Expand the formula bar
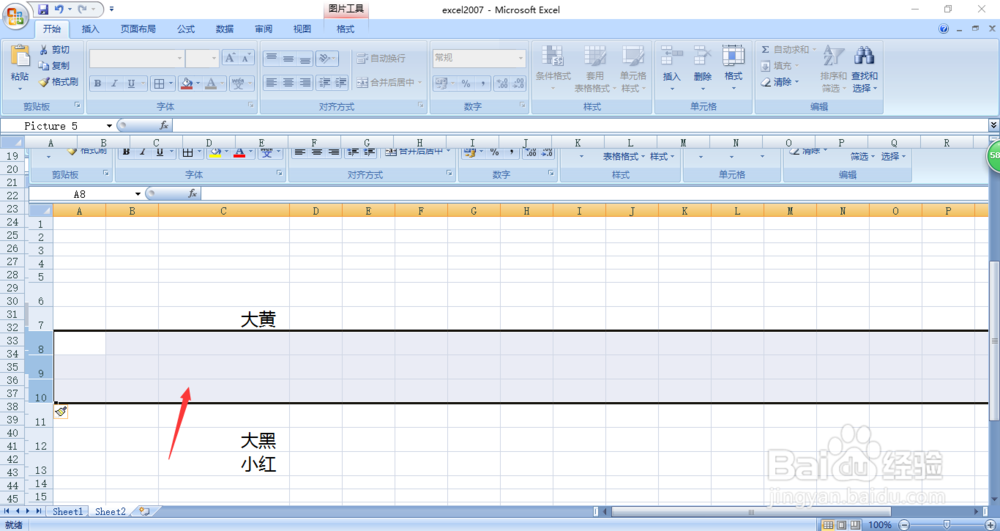The height and width of the screenshot is (531, 1000). 994,125
